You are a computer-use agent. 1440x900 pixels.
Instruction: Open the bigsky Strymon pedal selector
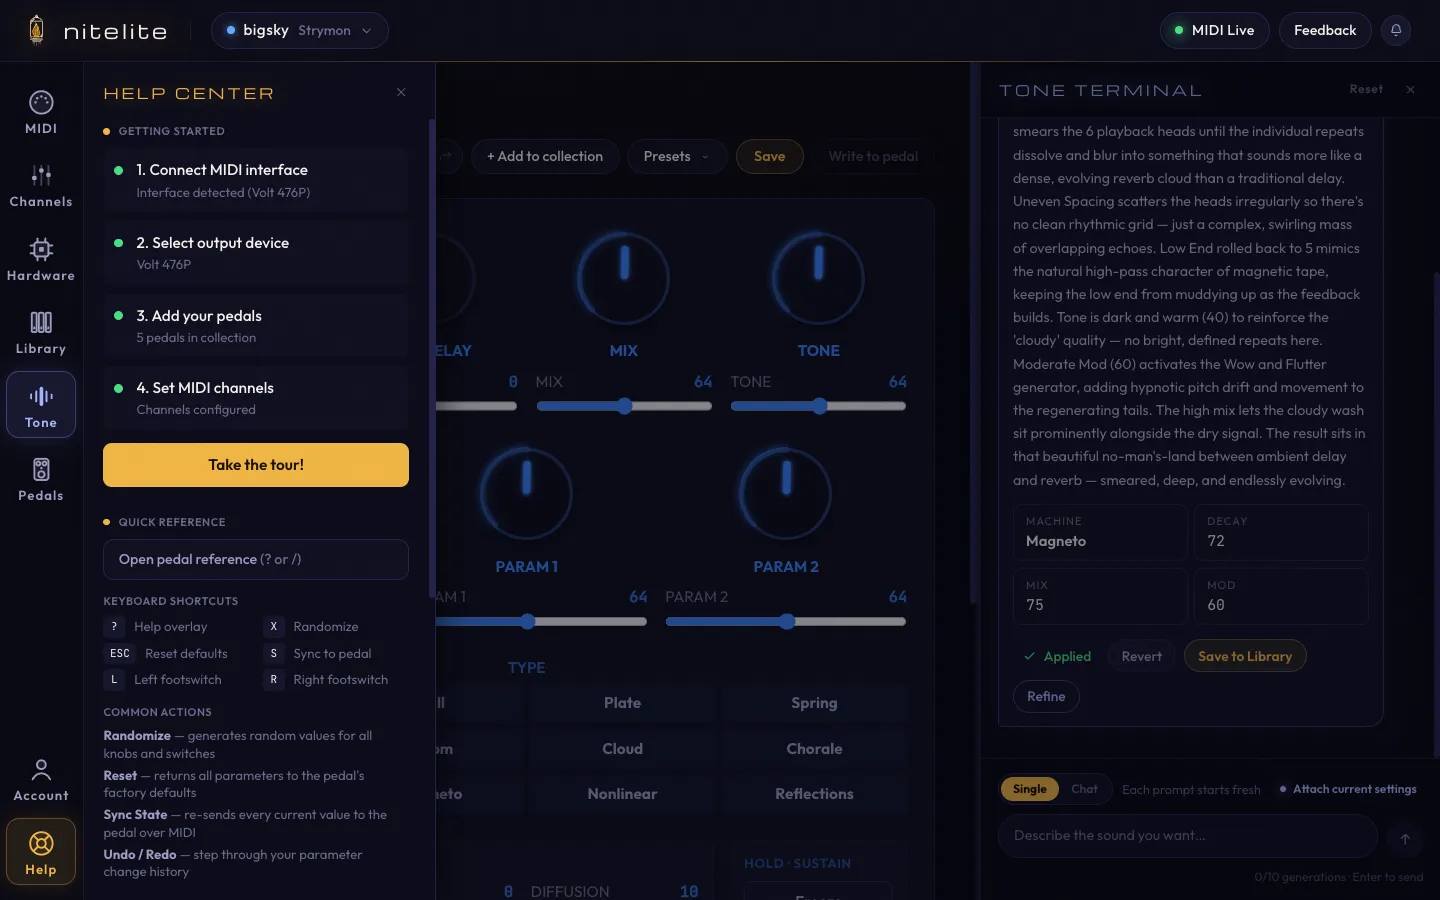pos(300,30)
